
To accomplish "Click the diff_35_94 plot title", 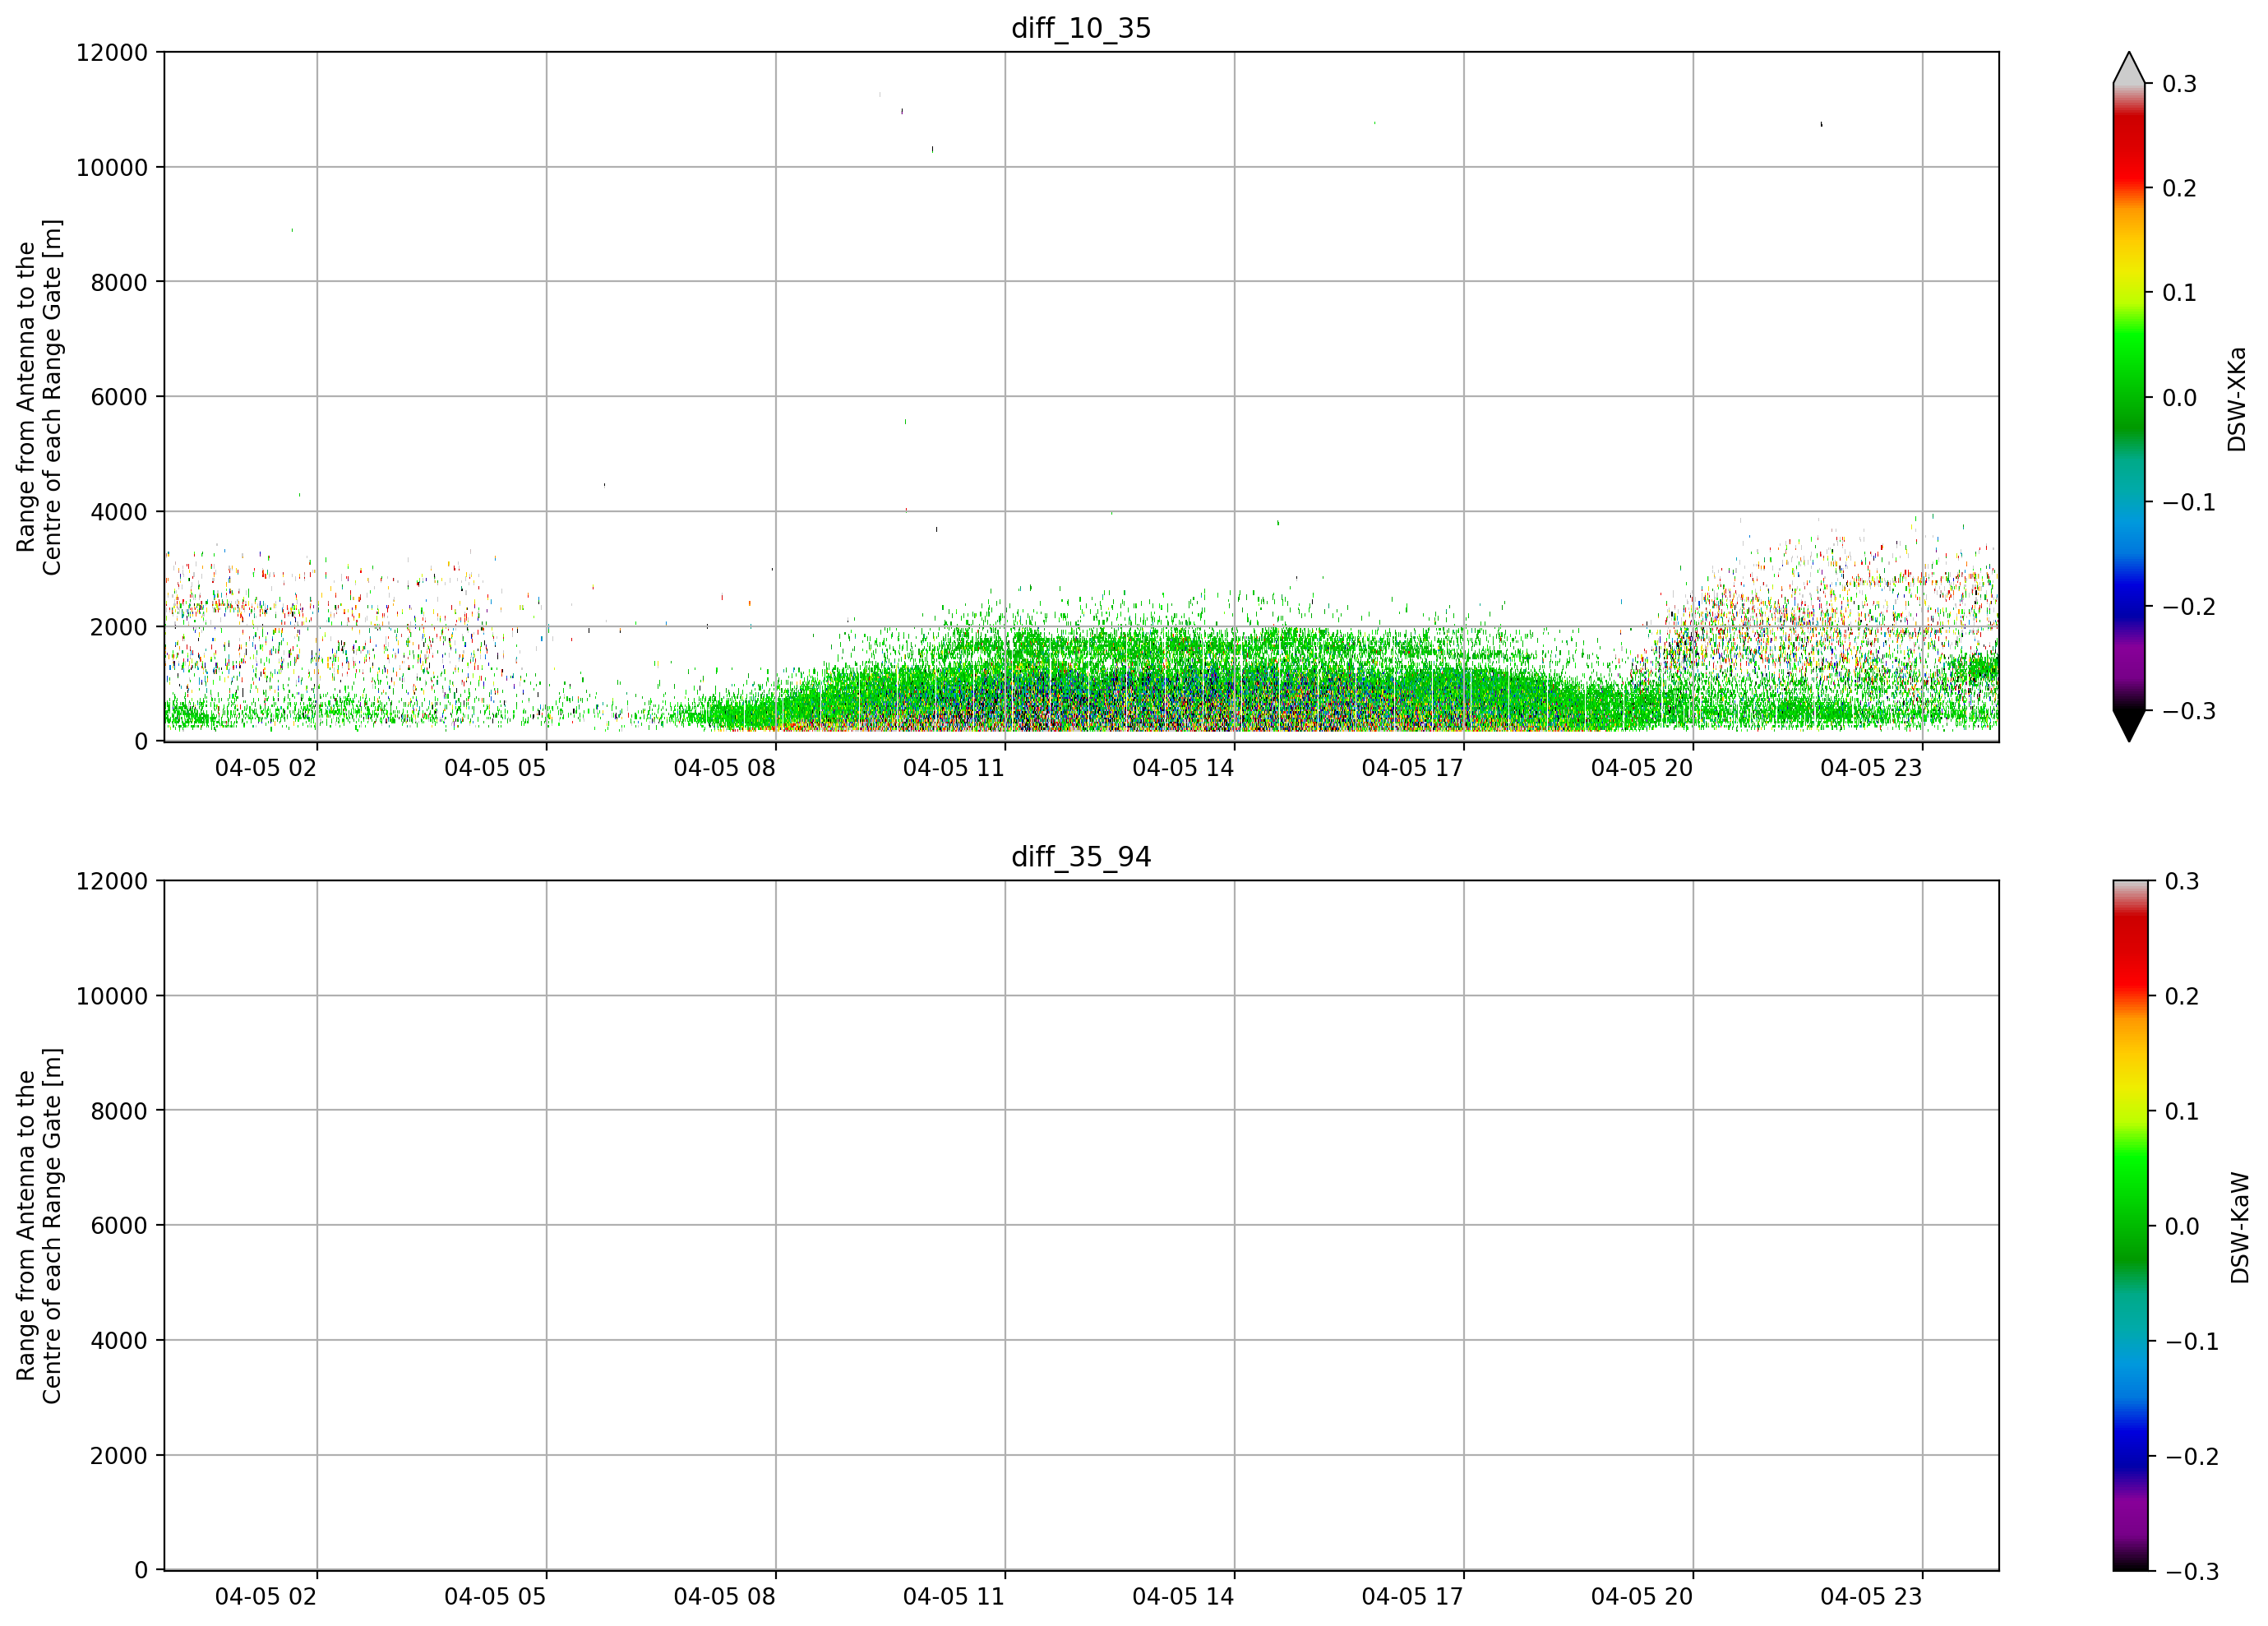I will click(x=1081, y=857).
